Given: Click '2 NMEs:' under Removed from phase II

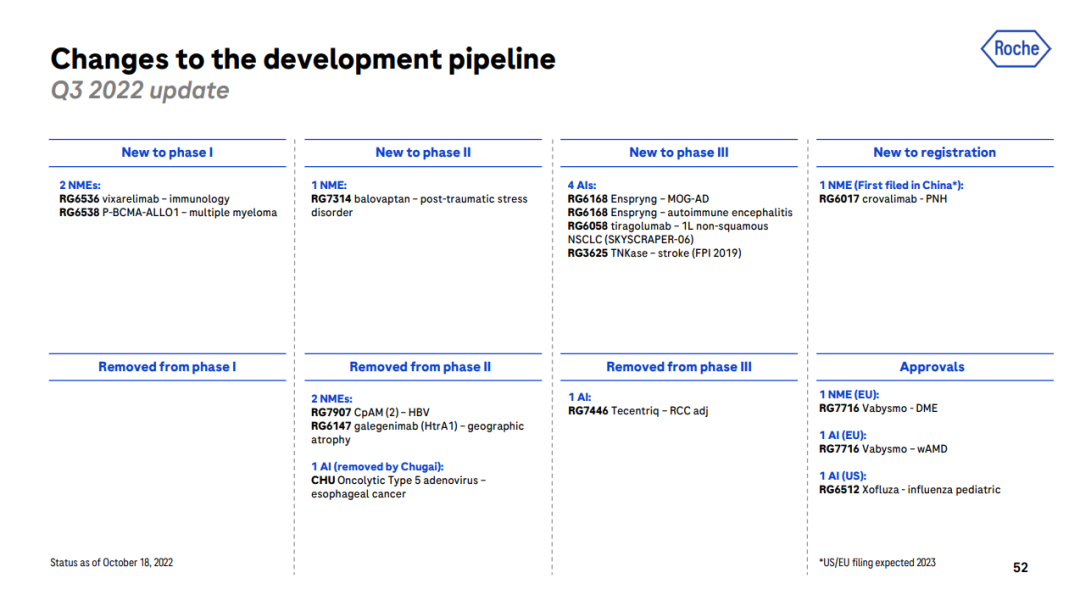Looking at the screenshot, I should click(x=331, y=399).
